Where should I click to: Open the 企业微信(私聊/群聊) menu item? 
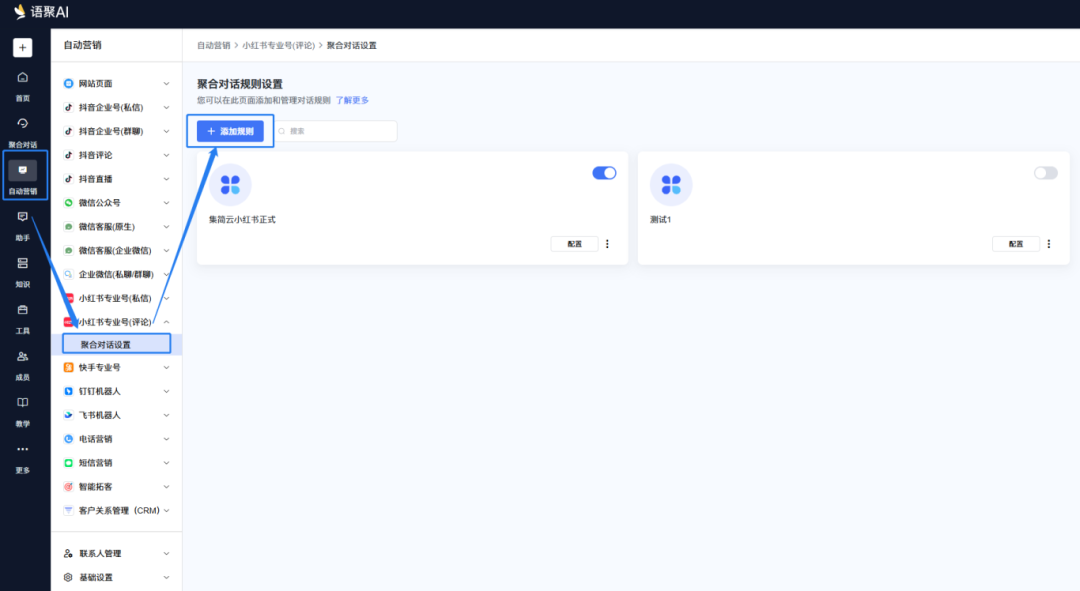pyautogui.click(x=116, y=274)
